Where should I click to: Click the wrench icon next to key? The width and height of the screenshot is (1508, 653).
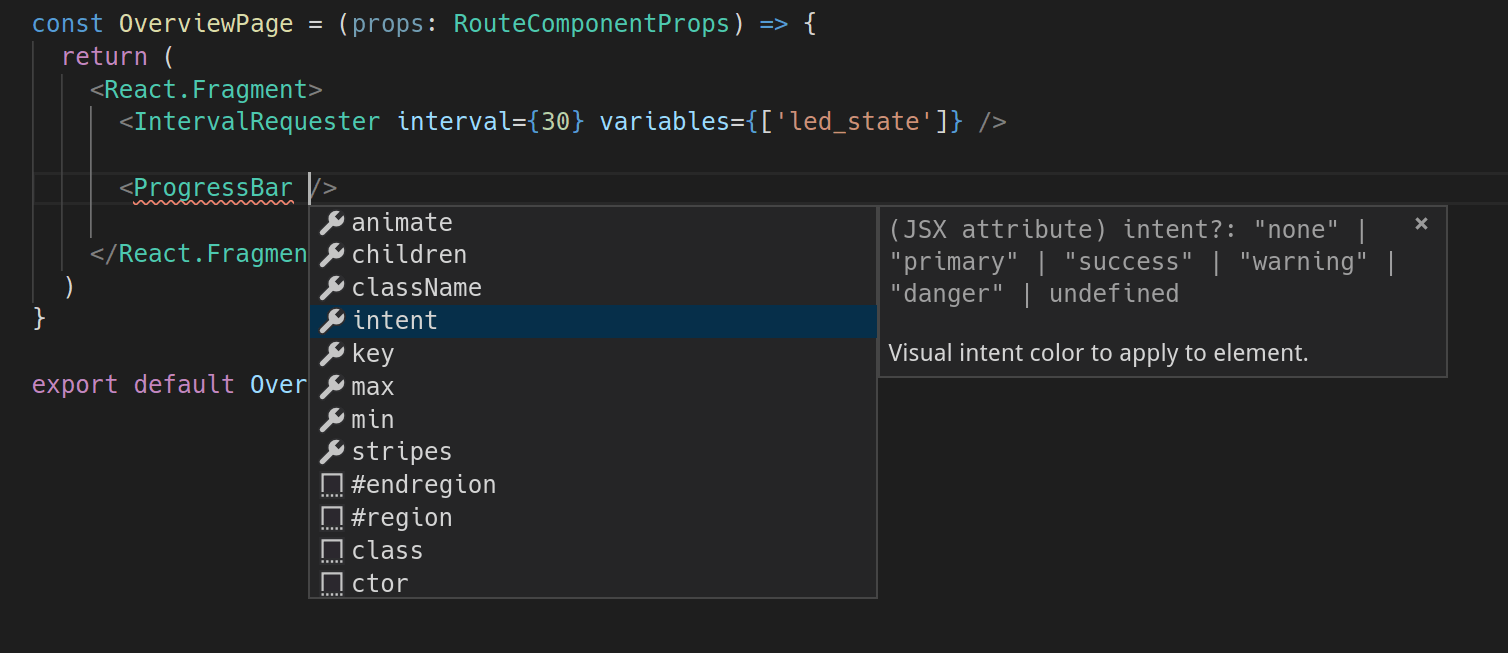331,354
